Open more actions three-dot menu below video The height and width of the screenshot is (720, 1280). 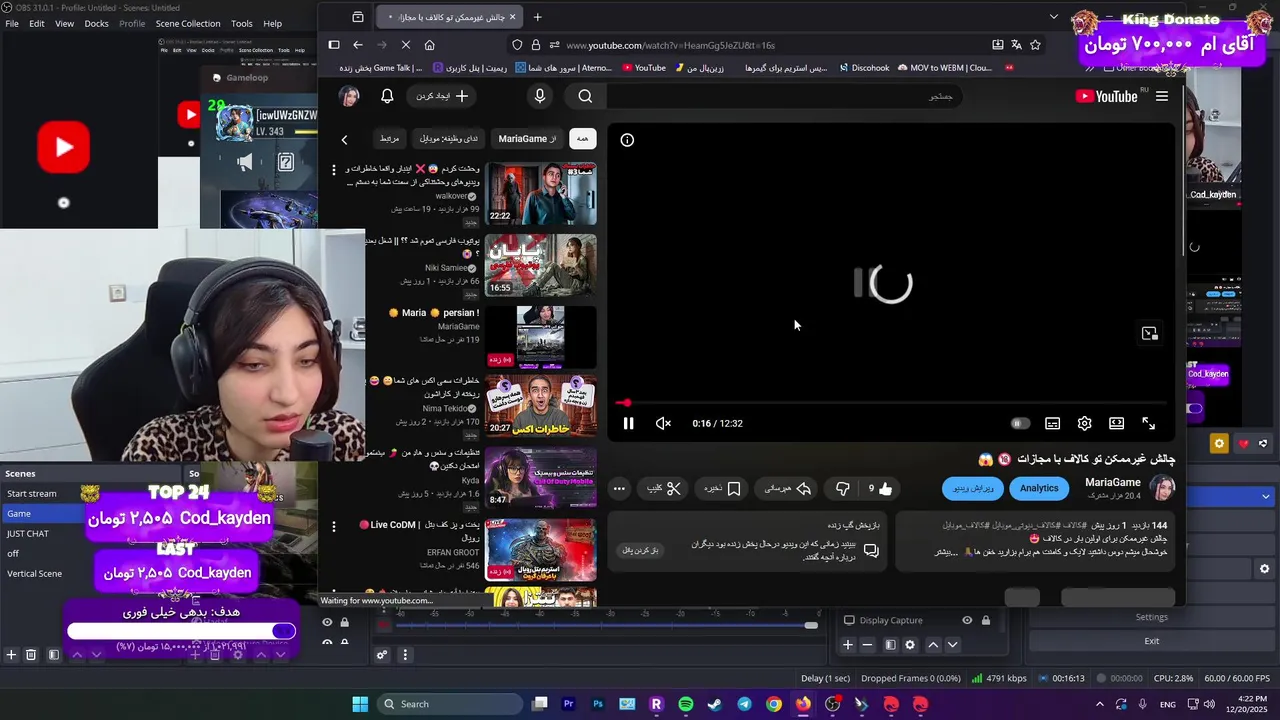(619, 488)
